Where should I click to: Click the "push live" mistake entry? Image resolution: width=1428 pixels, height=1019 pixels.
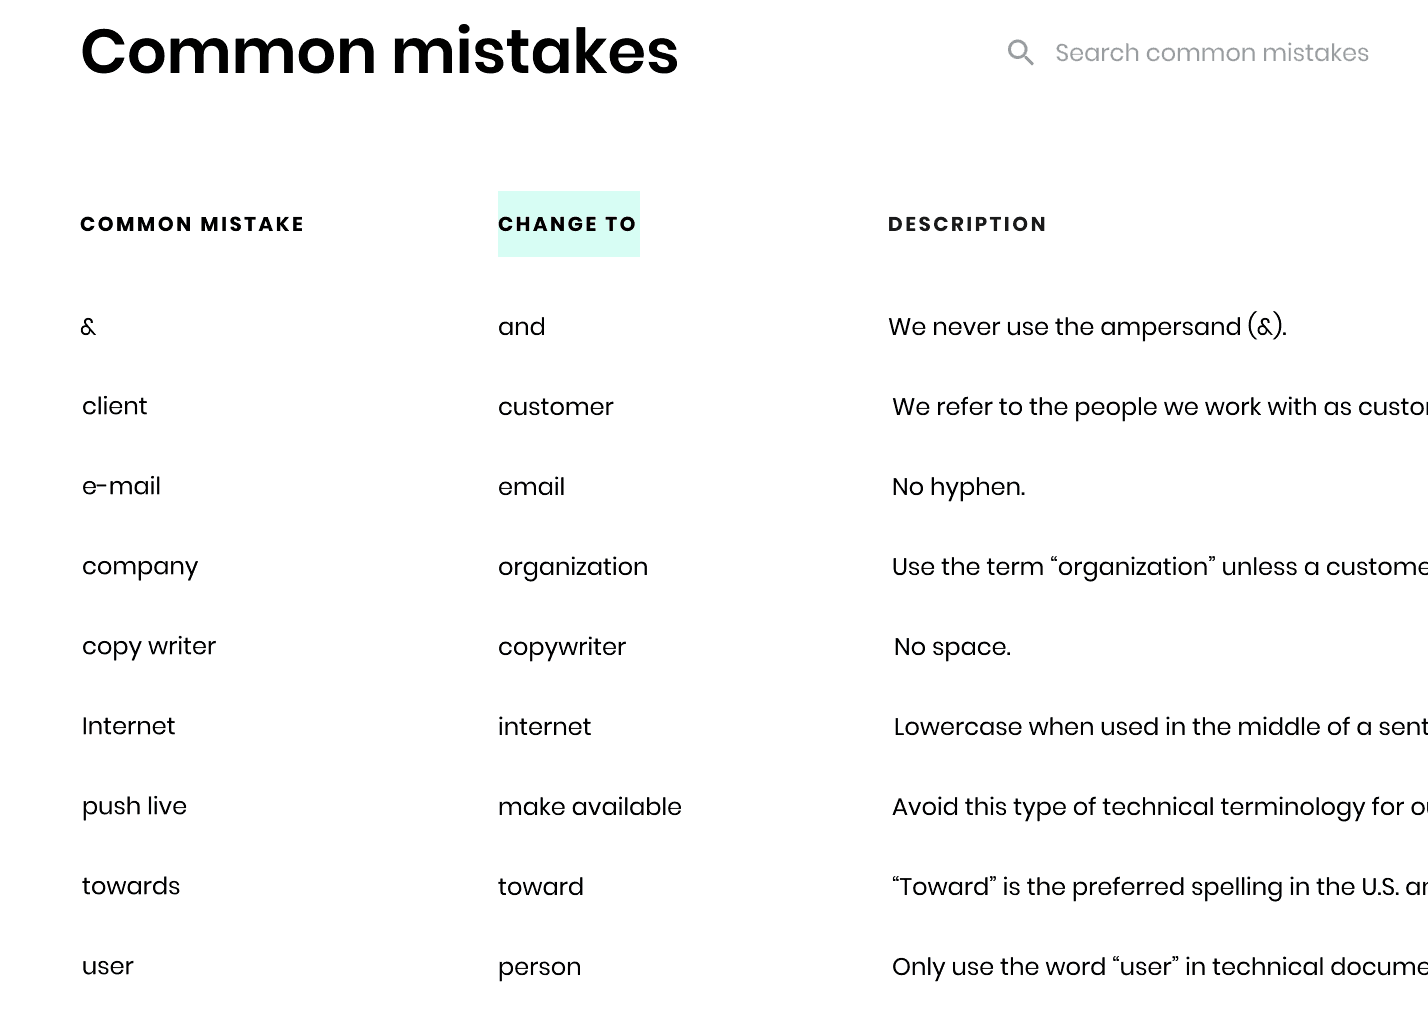(x=134, y=806)
